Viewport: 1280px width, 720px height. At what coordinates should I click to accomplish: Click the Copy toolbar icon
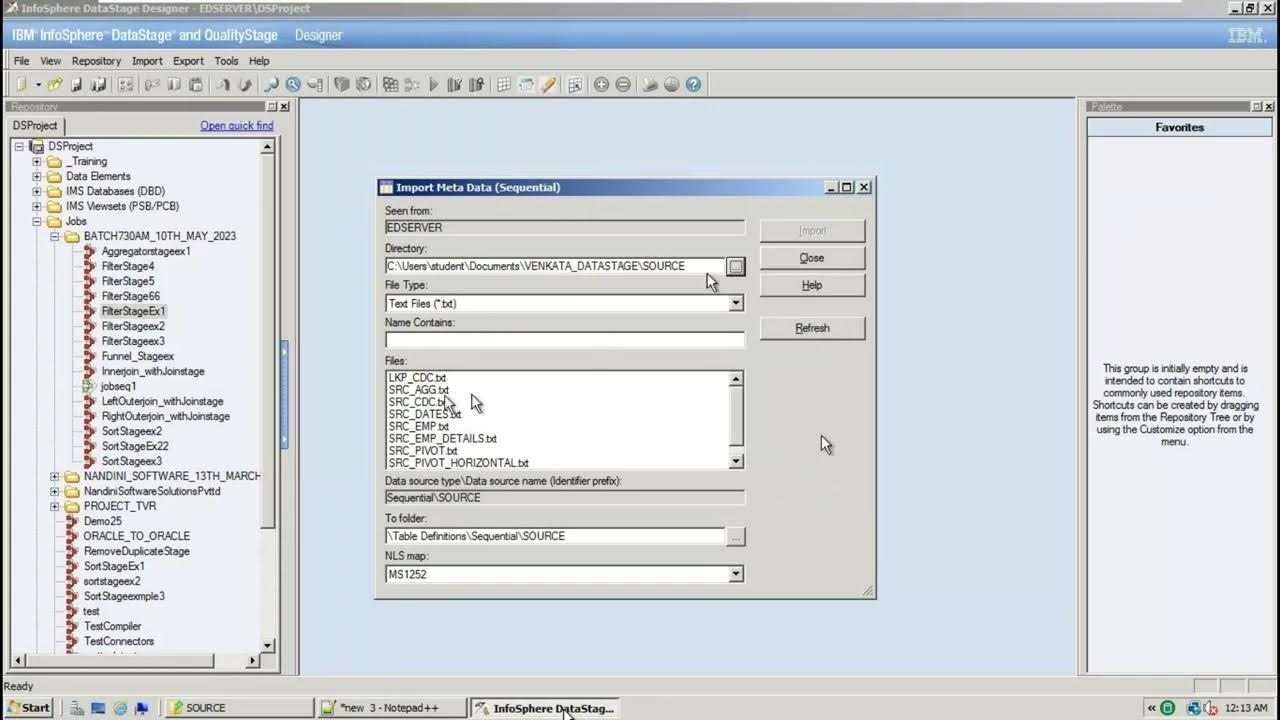click(174, 85)
